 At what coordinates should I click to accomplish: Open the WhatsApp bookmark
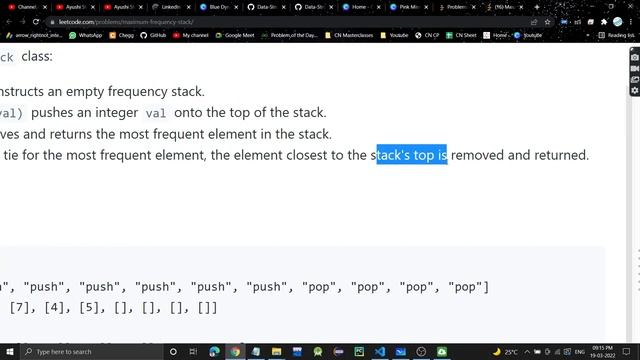click(86, 35)
